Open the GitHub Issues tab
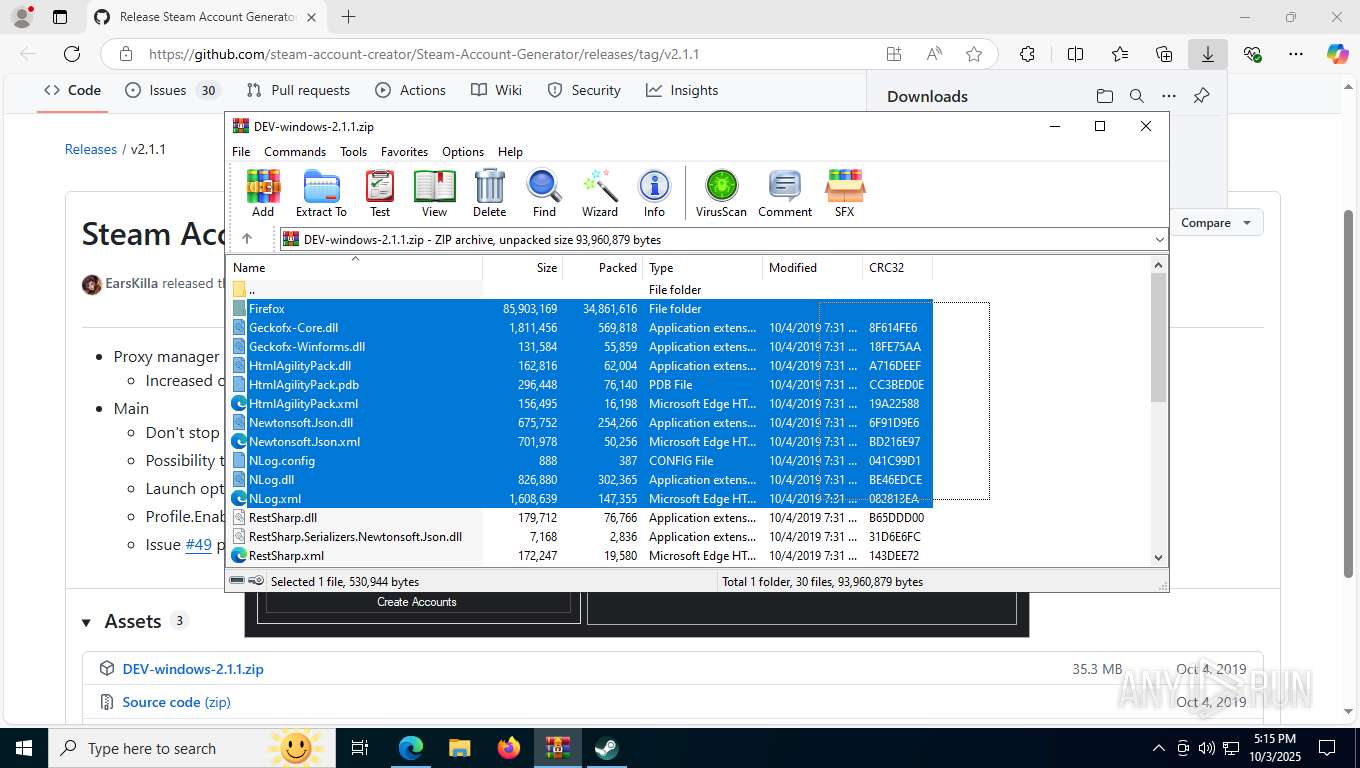 click(172, 90)
